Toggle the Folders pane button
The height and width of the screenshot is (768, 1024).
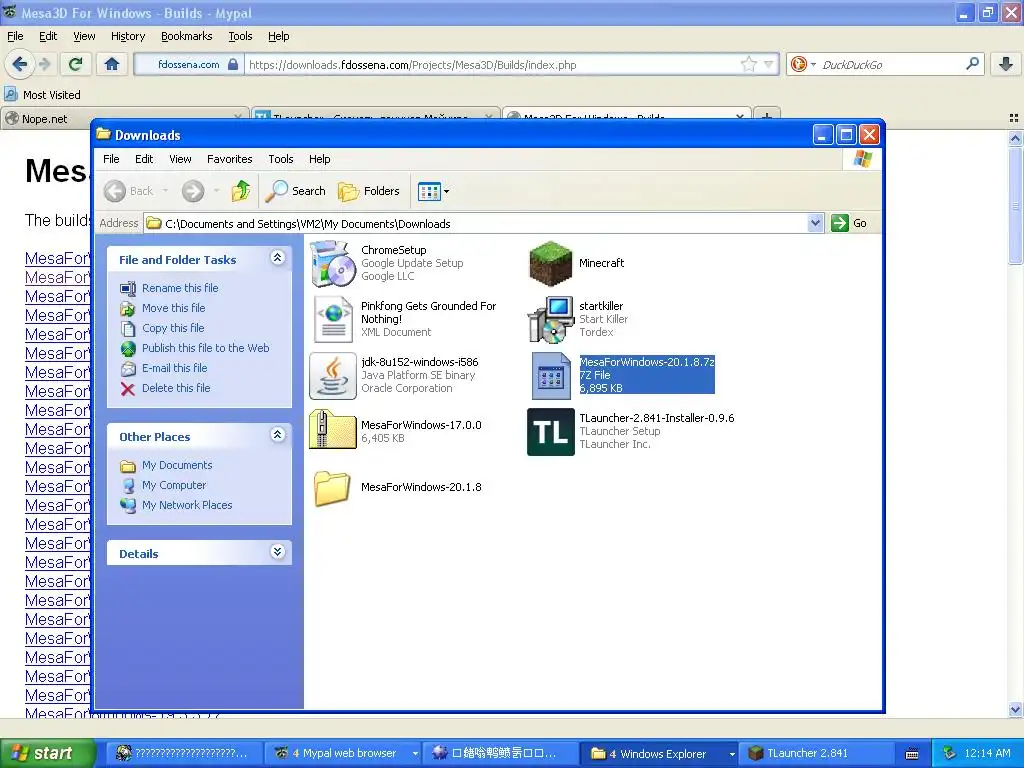pyautogui.click(x=368, y=191)
